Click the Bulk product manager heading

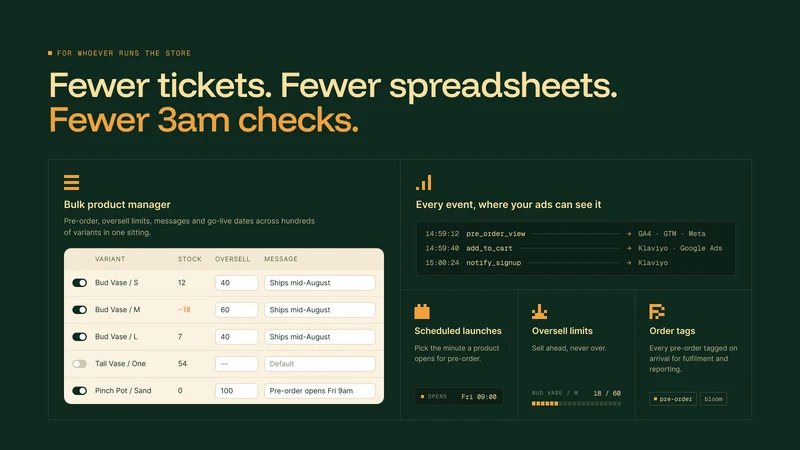[x=117, y=205]
